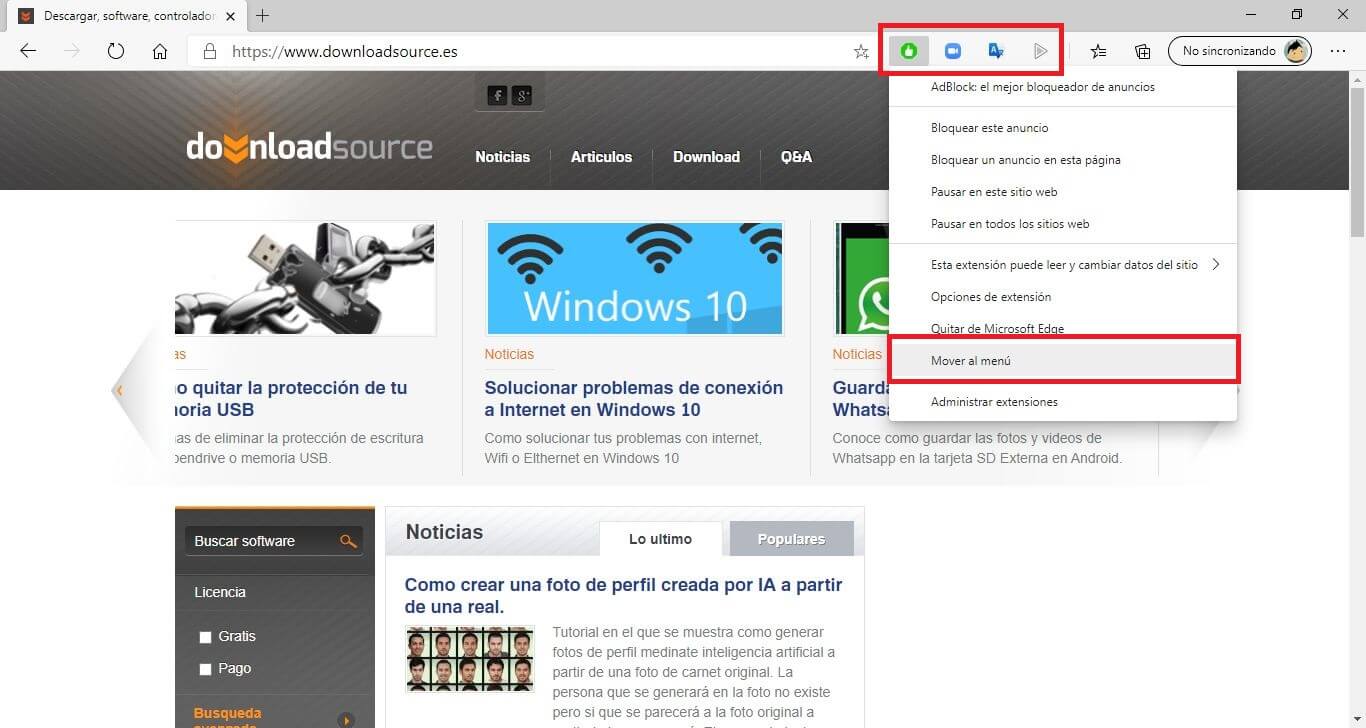1366x728 pixels.
Task: Click the translator extension icon
Action: (x=996, y=51)
